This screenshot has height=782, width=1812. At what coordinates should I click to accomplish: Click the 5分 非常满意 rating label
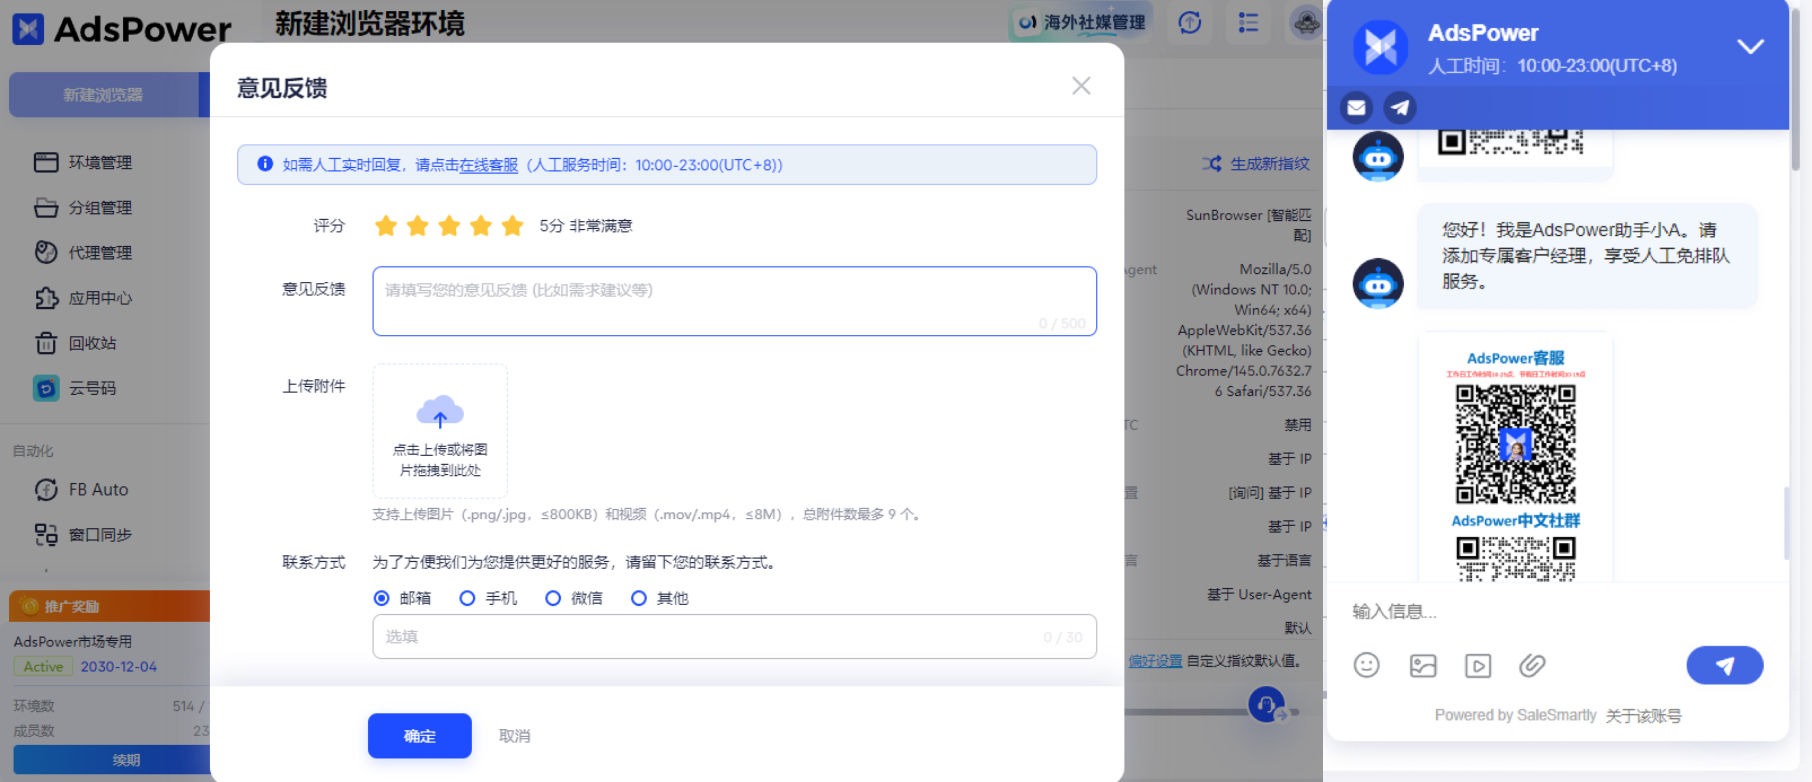586,226
